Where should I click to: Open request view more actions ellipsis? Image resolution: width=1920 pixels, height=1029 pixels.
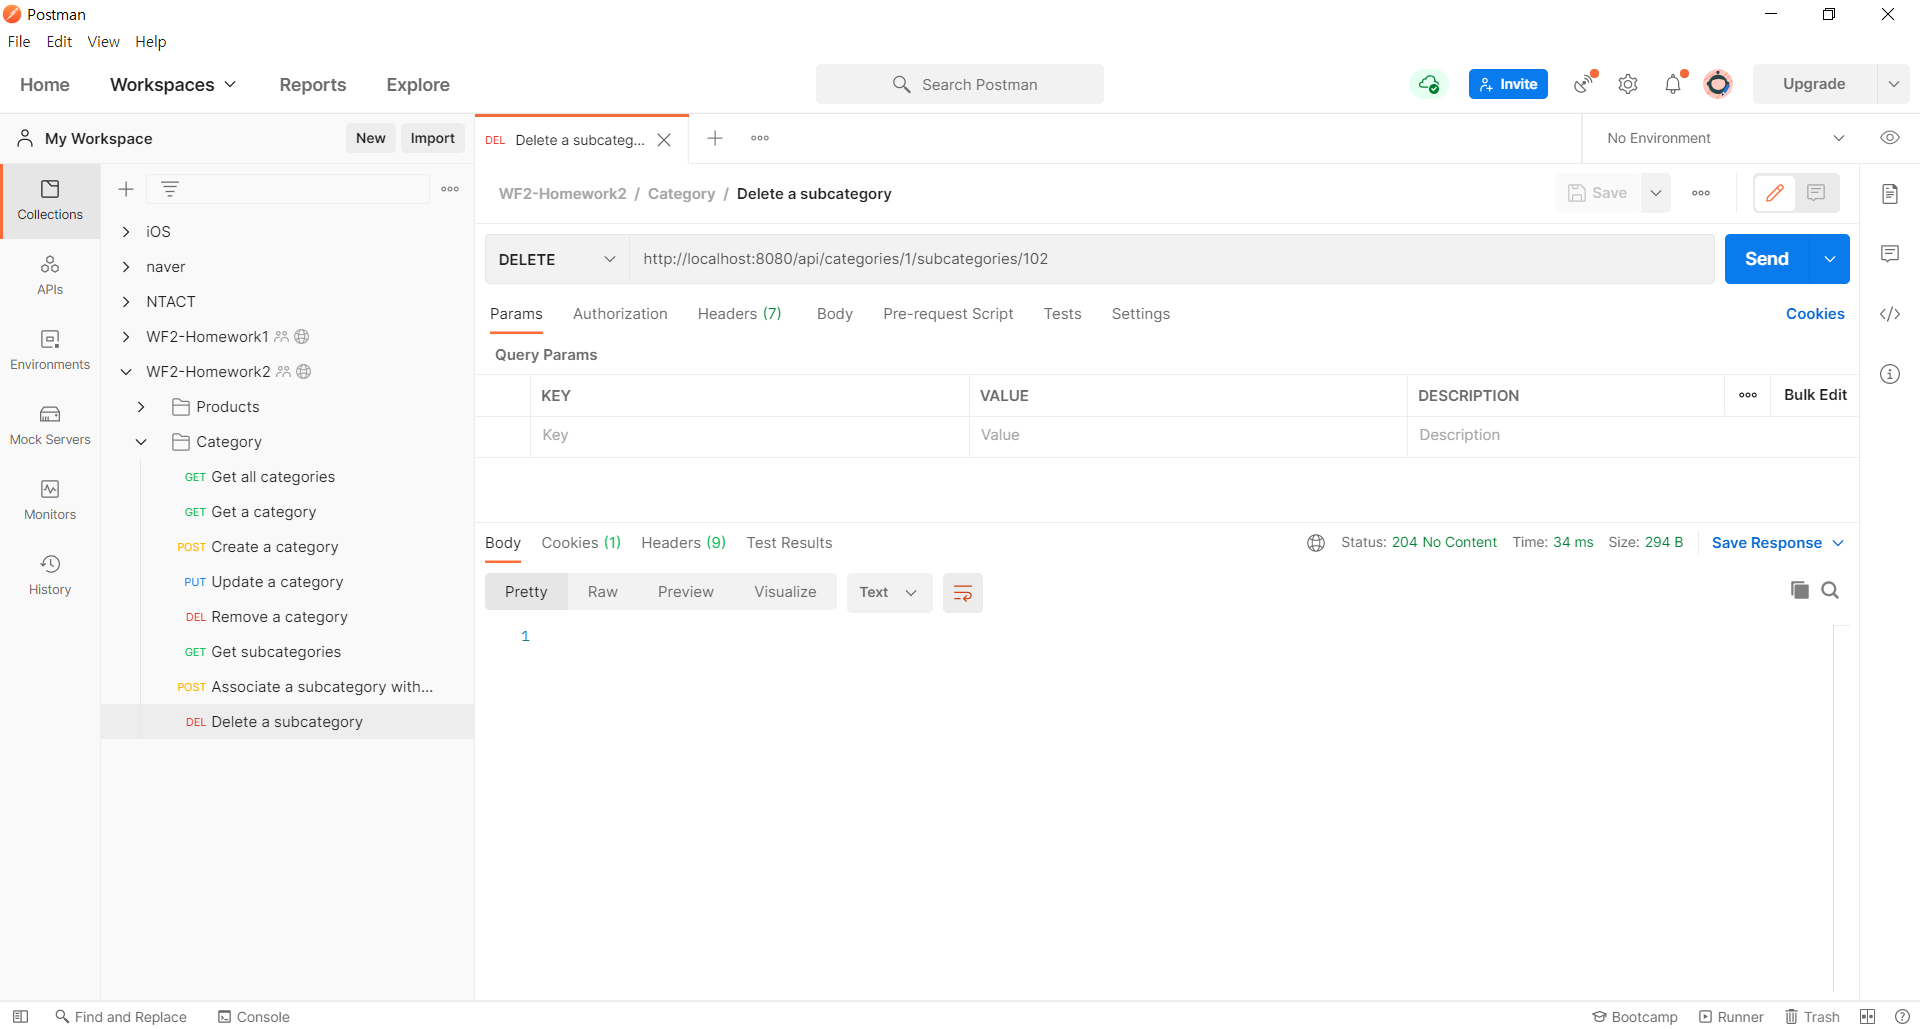[x=1701, y=193]
